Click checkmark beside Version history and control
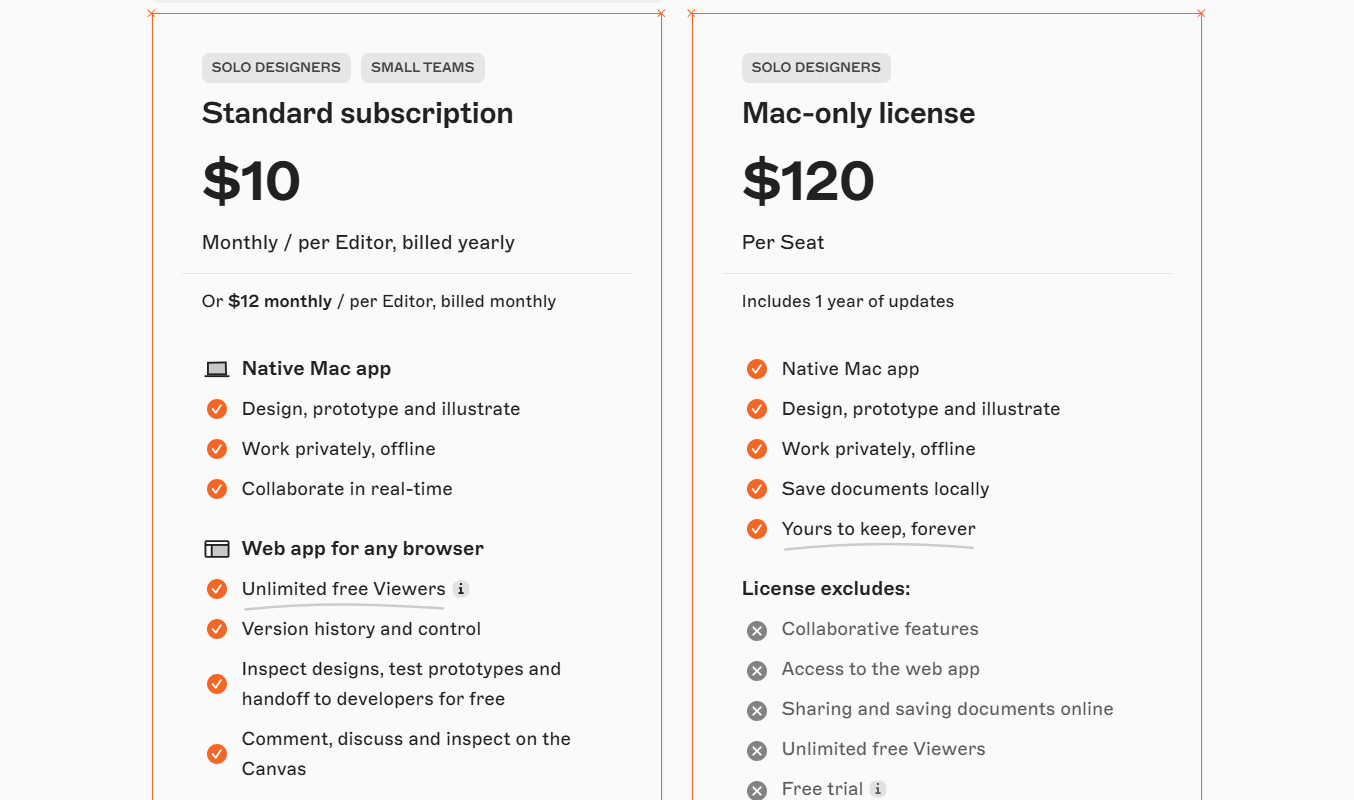Viewport: 1354px width, 800px height. point(217,629)
